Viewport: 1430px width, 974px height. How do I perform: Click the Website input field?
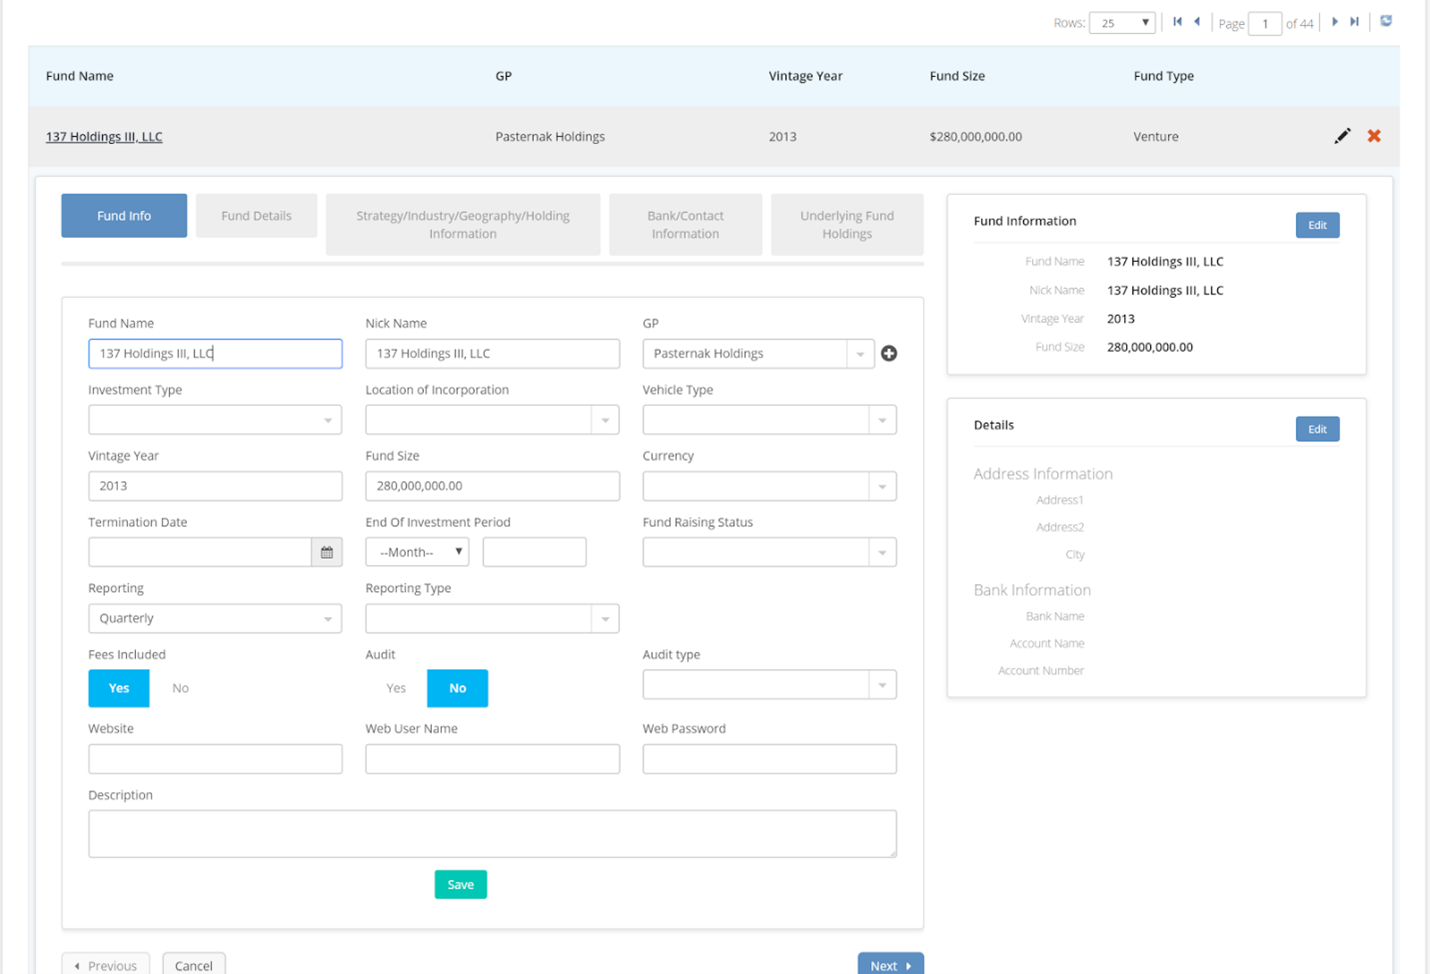click(x=215, y=759)
